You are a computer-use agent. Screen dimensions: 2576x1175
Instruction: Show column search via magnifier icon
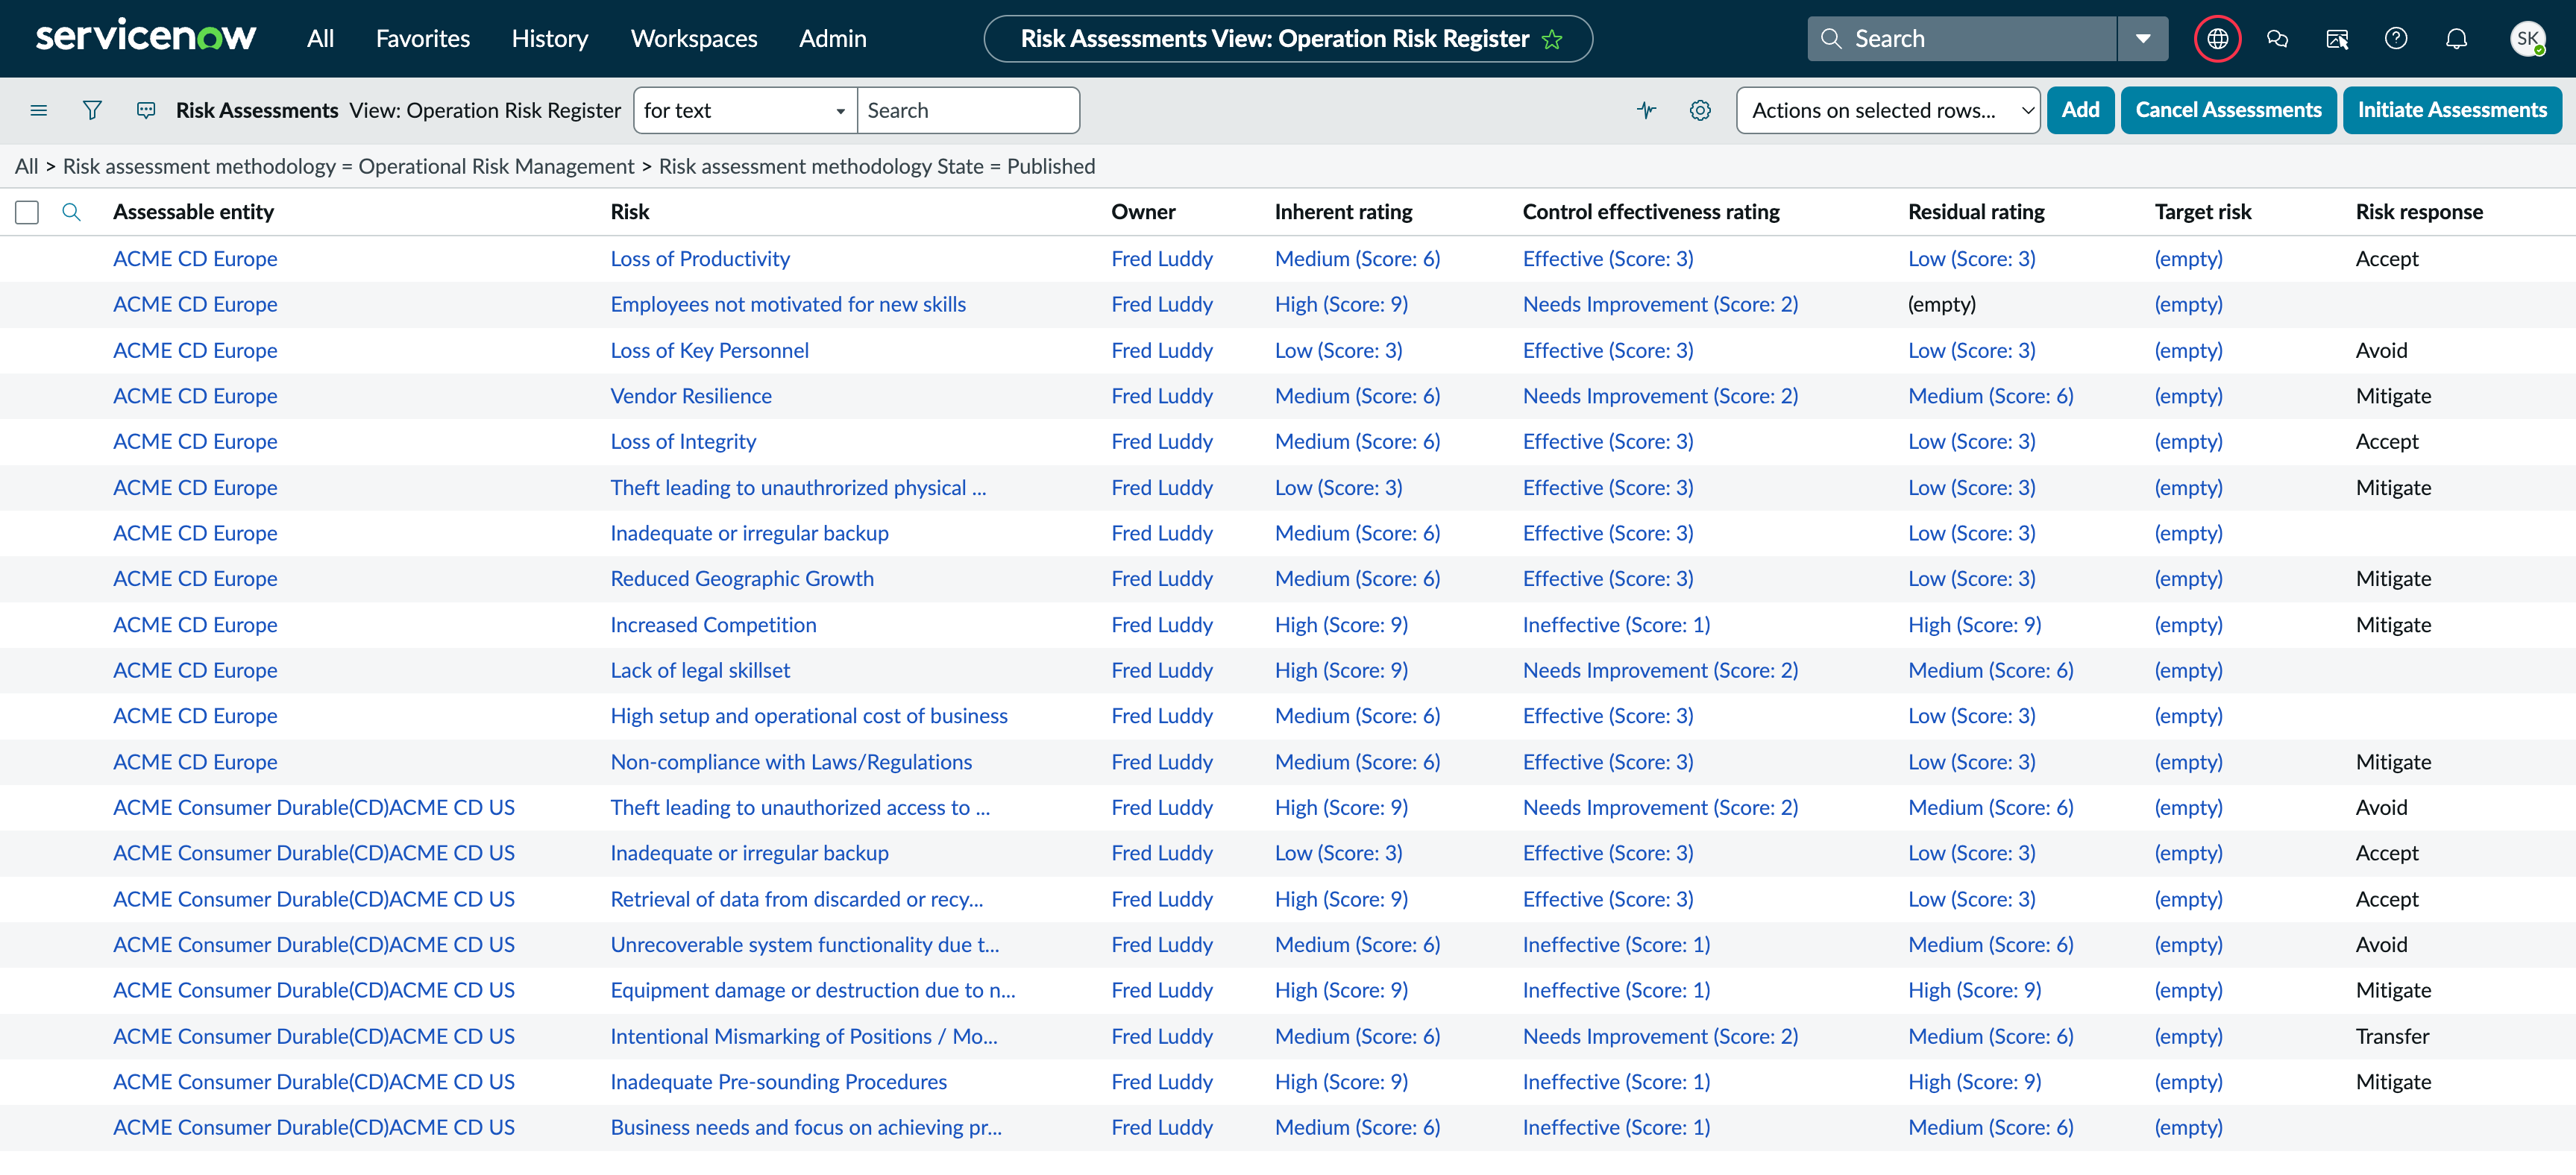71,211
